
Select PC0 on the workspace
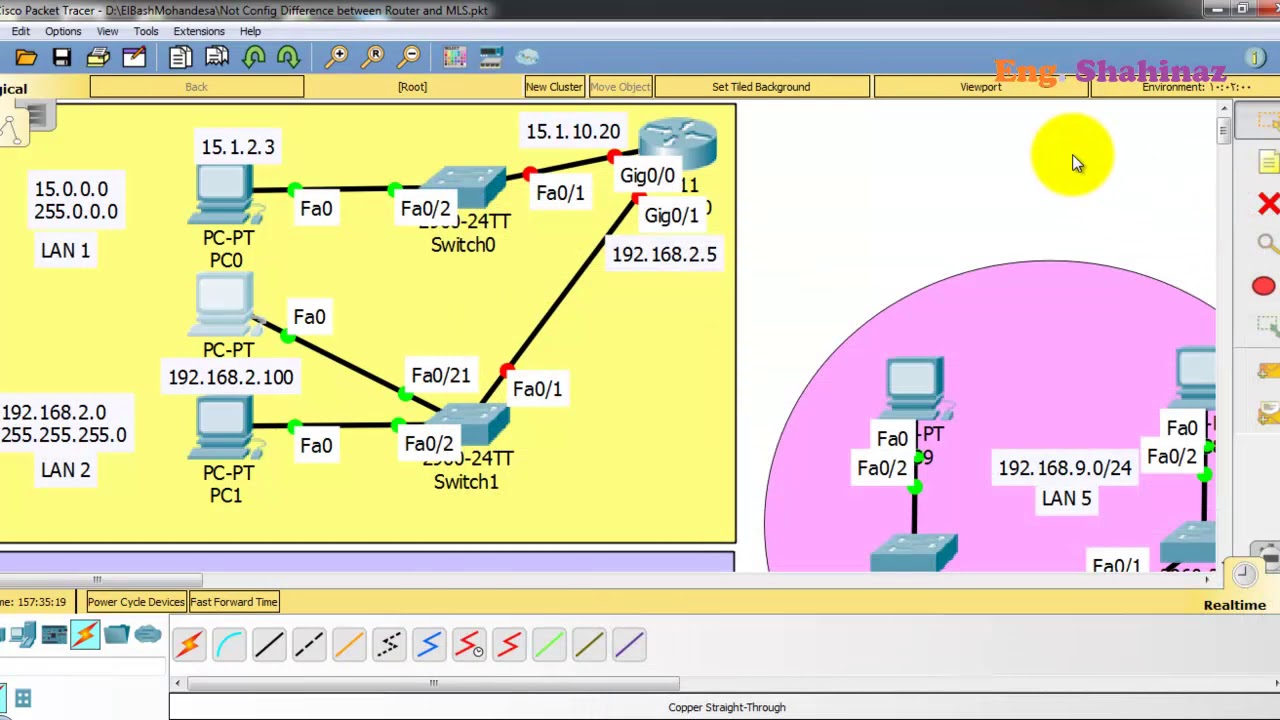[226, 196]
